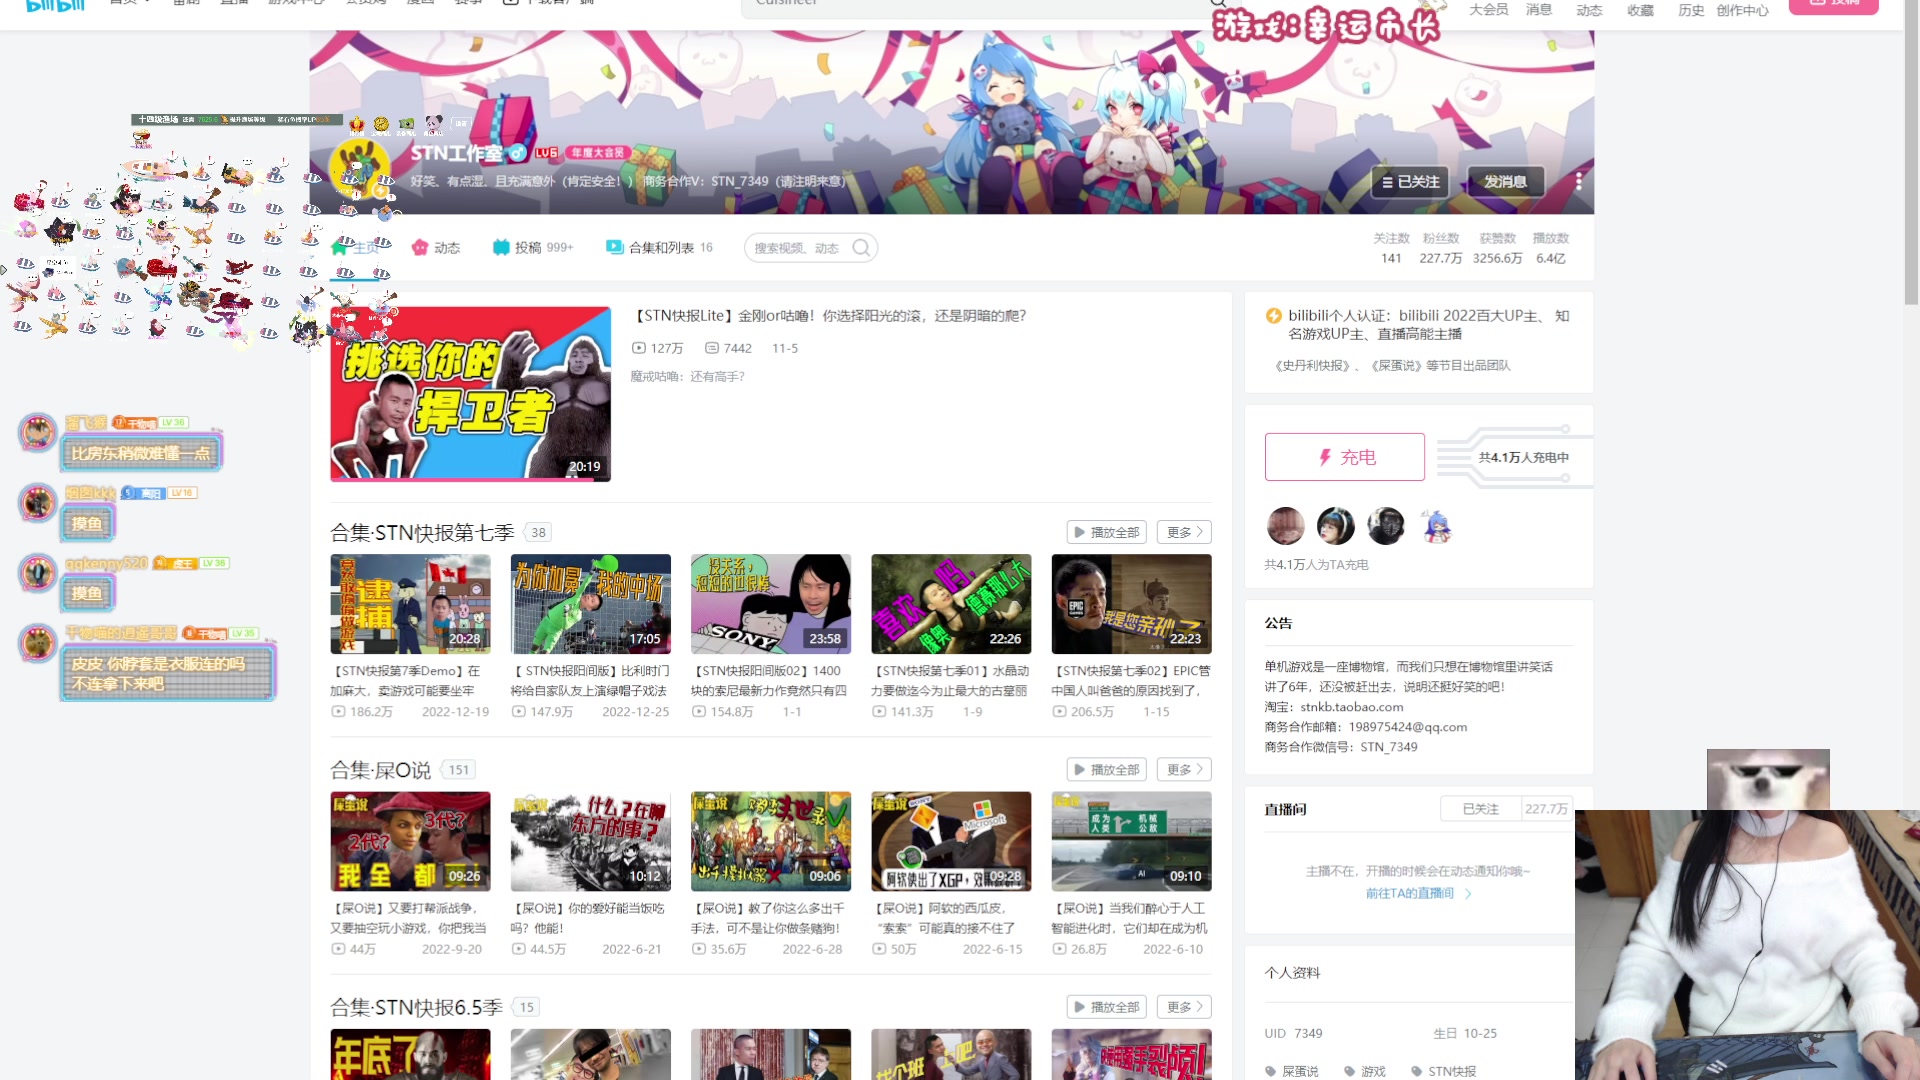Click the magnifier icon in the top search bar

point(1216,4)
